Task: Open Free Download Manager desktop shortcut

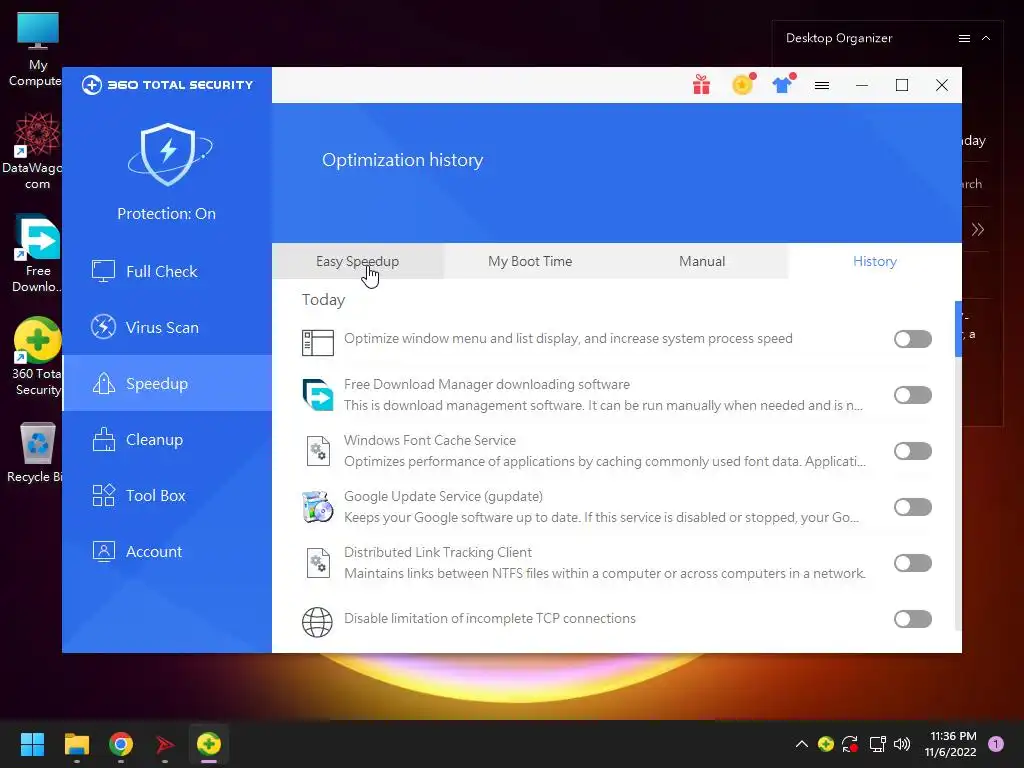Action: click(37, 253)
